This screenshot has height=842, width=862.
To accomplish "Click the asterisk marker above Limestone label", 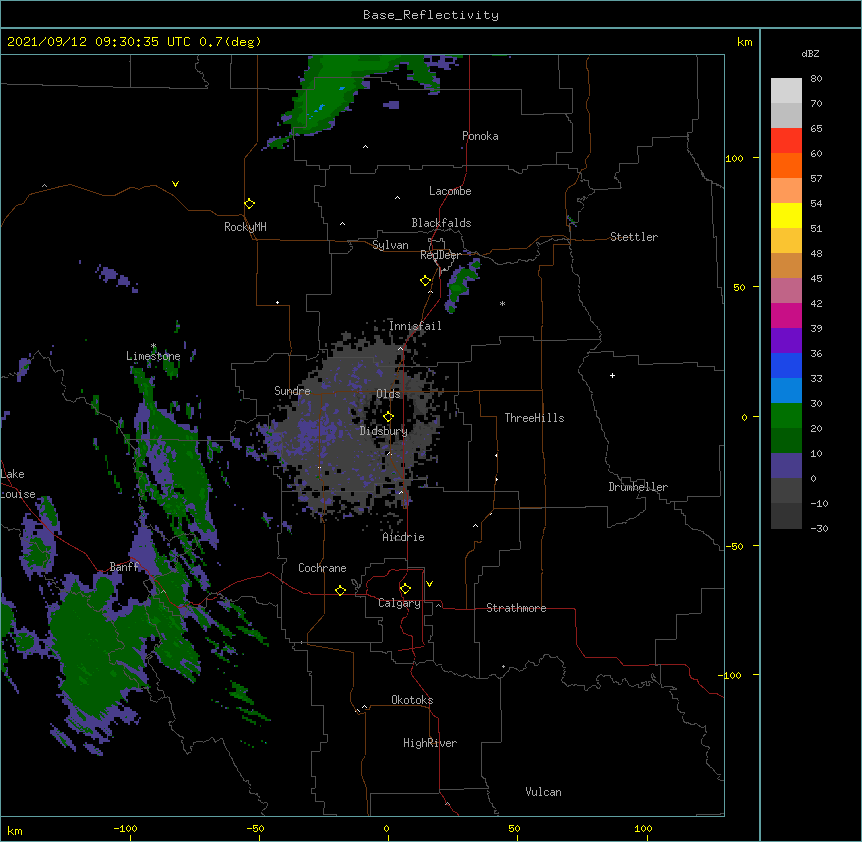I will click(x=153, y=346).
